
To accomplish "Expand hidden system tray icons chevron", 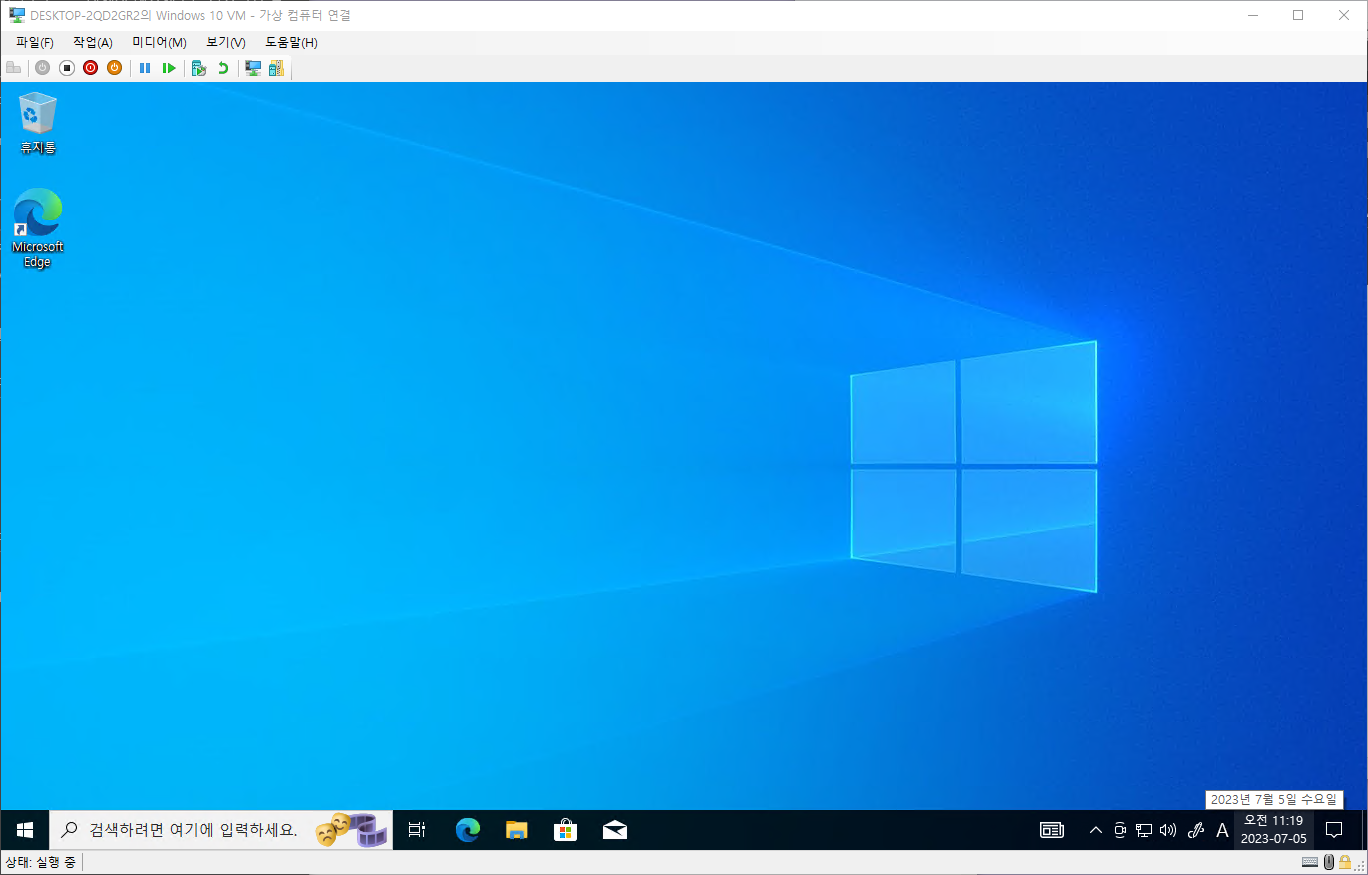I will [1096, 830].
